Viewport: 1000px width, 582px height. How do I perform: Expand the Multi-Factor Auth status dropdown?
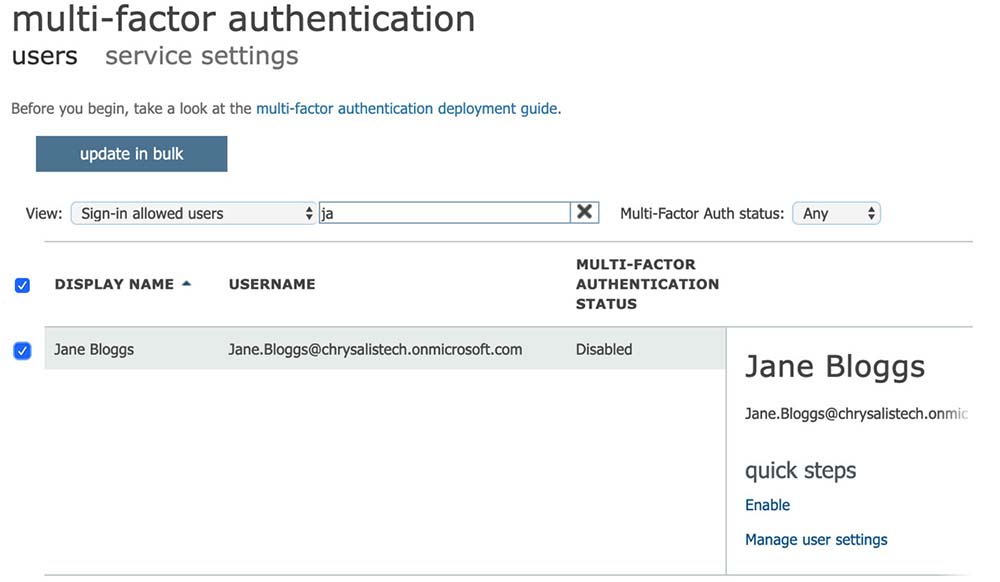click(x=836, y=213)
